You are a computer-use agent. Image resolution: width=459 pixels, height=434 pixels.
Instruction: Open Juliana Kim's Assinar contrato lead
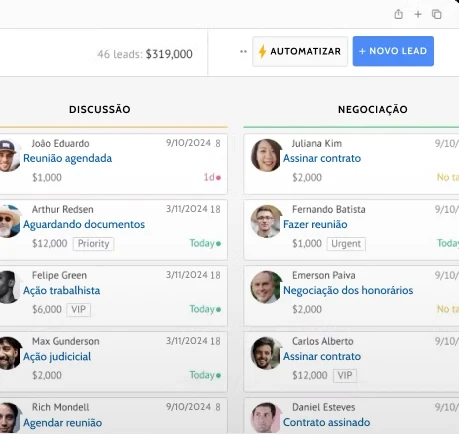pyautogui.click(x=322, y=158)
